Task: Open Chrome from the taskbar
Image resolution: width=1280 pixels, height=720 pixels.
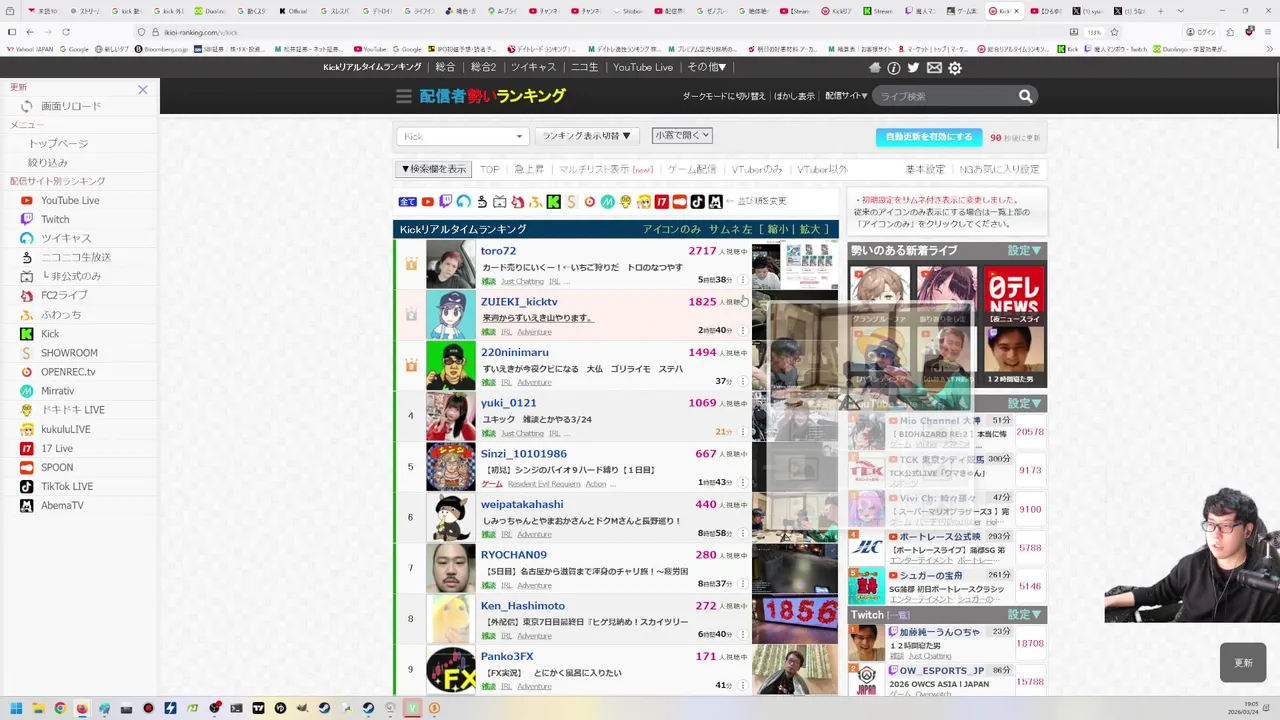Action: (60, 708)
